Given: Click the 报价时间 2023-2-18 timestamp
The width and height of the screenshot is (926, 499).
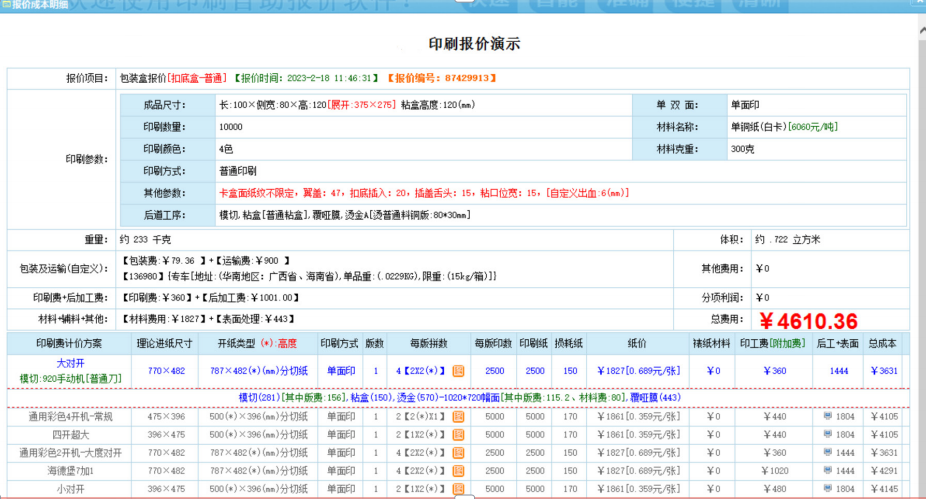Looking at the screenshot, I should 306,78.
